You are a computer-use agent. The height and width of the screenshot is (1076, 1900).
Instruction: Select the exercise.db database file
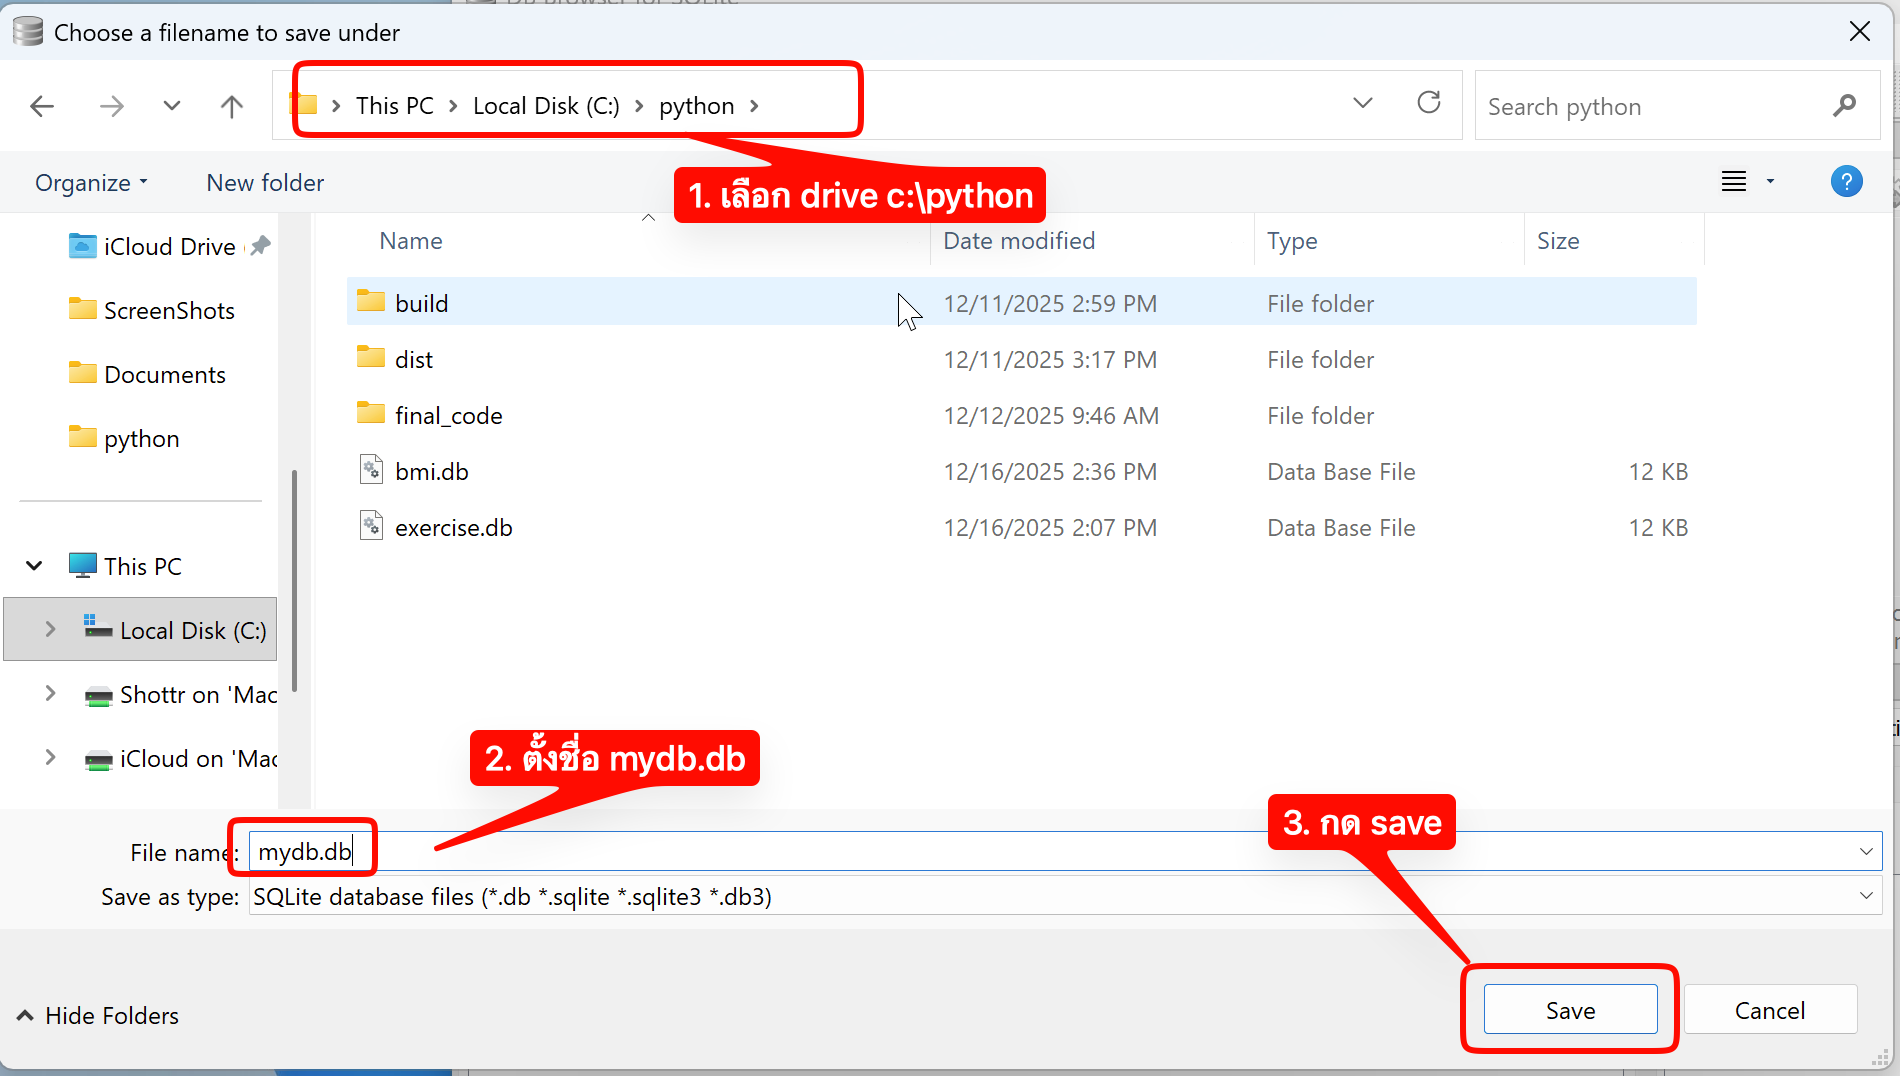point(453,528)
